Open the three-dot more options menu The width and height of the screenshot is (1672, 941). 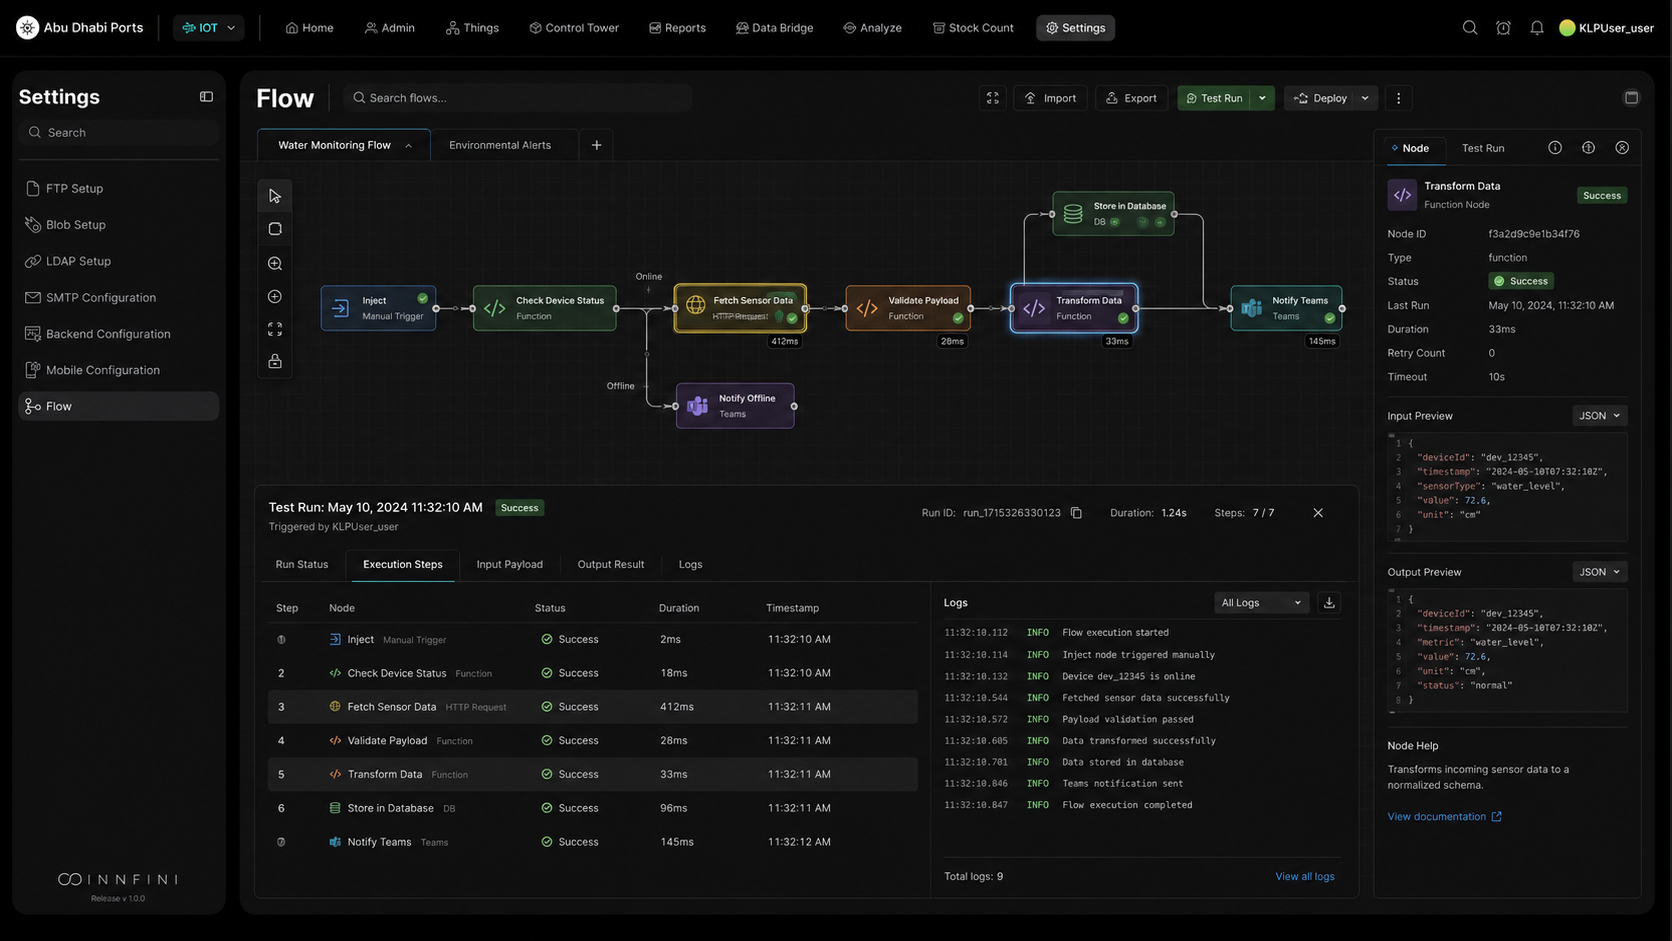(x=1399, y=98)
